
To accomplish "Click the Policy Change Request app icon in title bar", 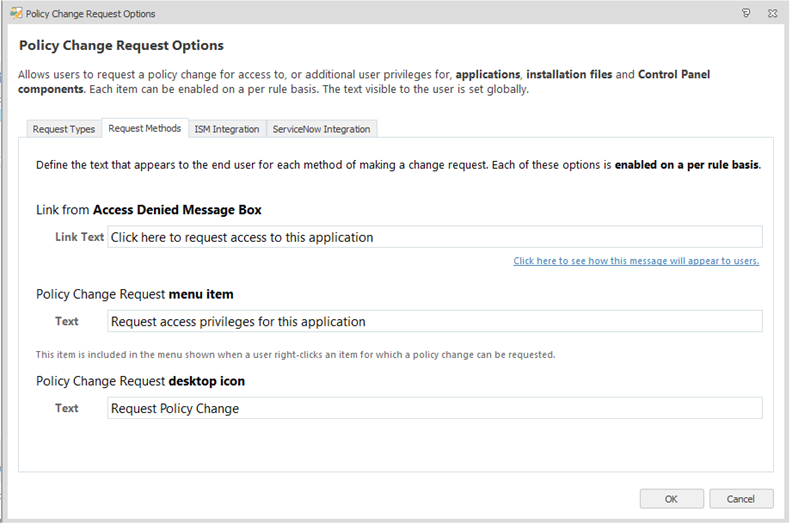I will (x=14, y=14).
